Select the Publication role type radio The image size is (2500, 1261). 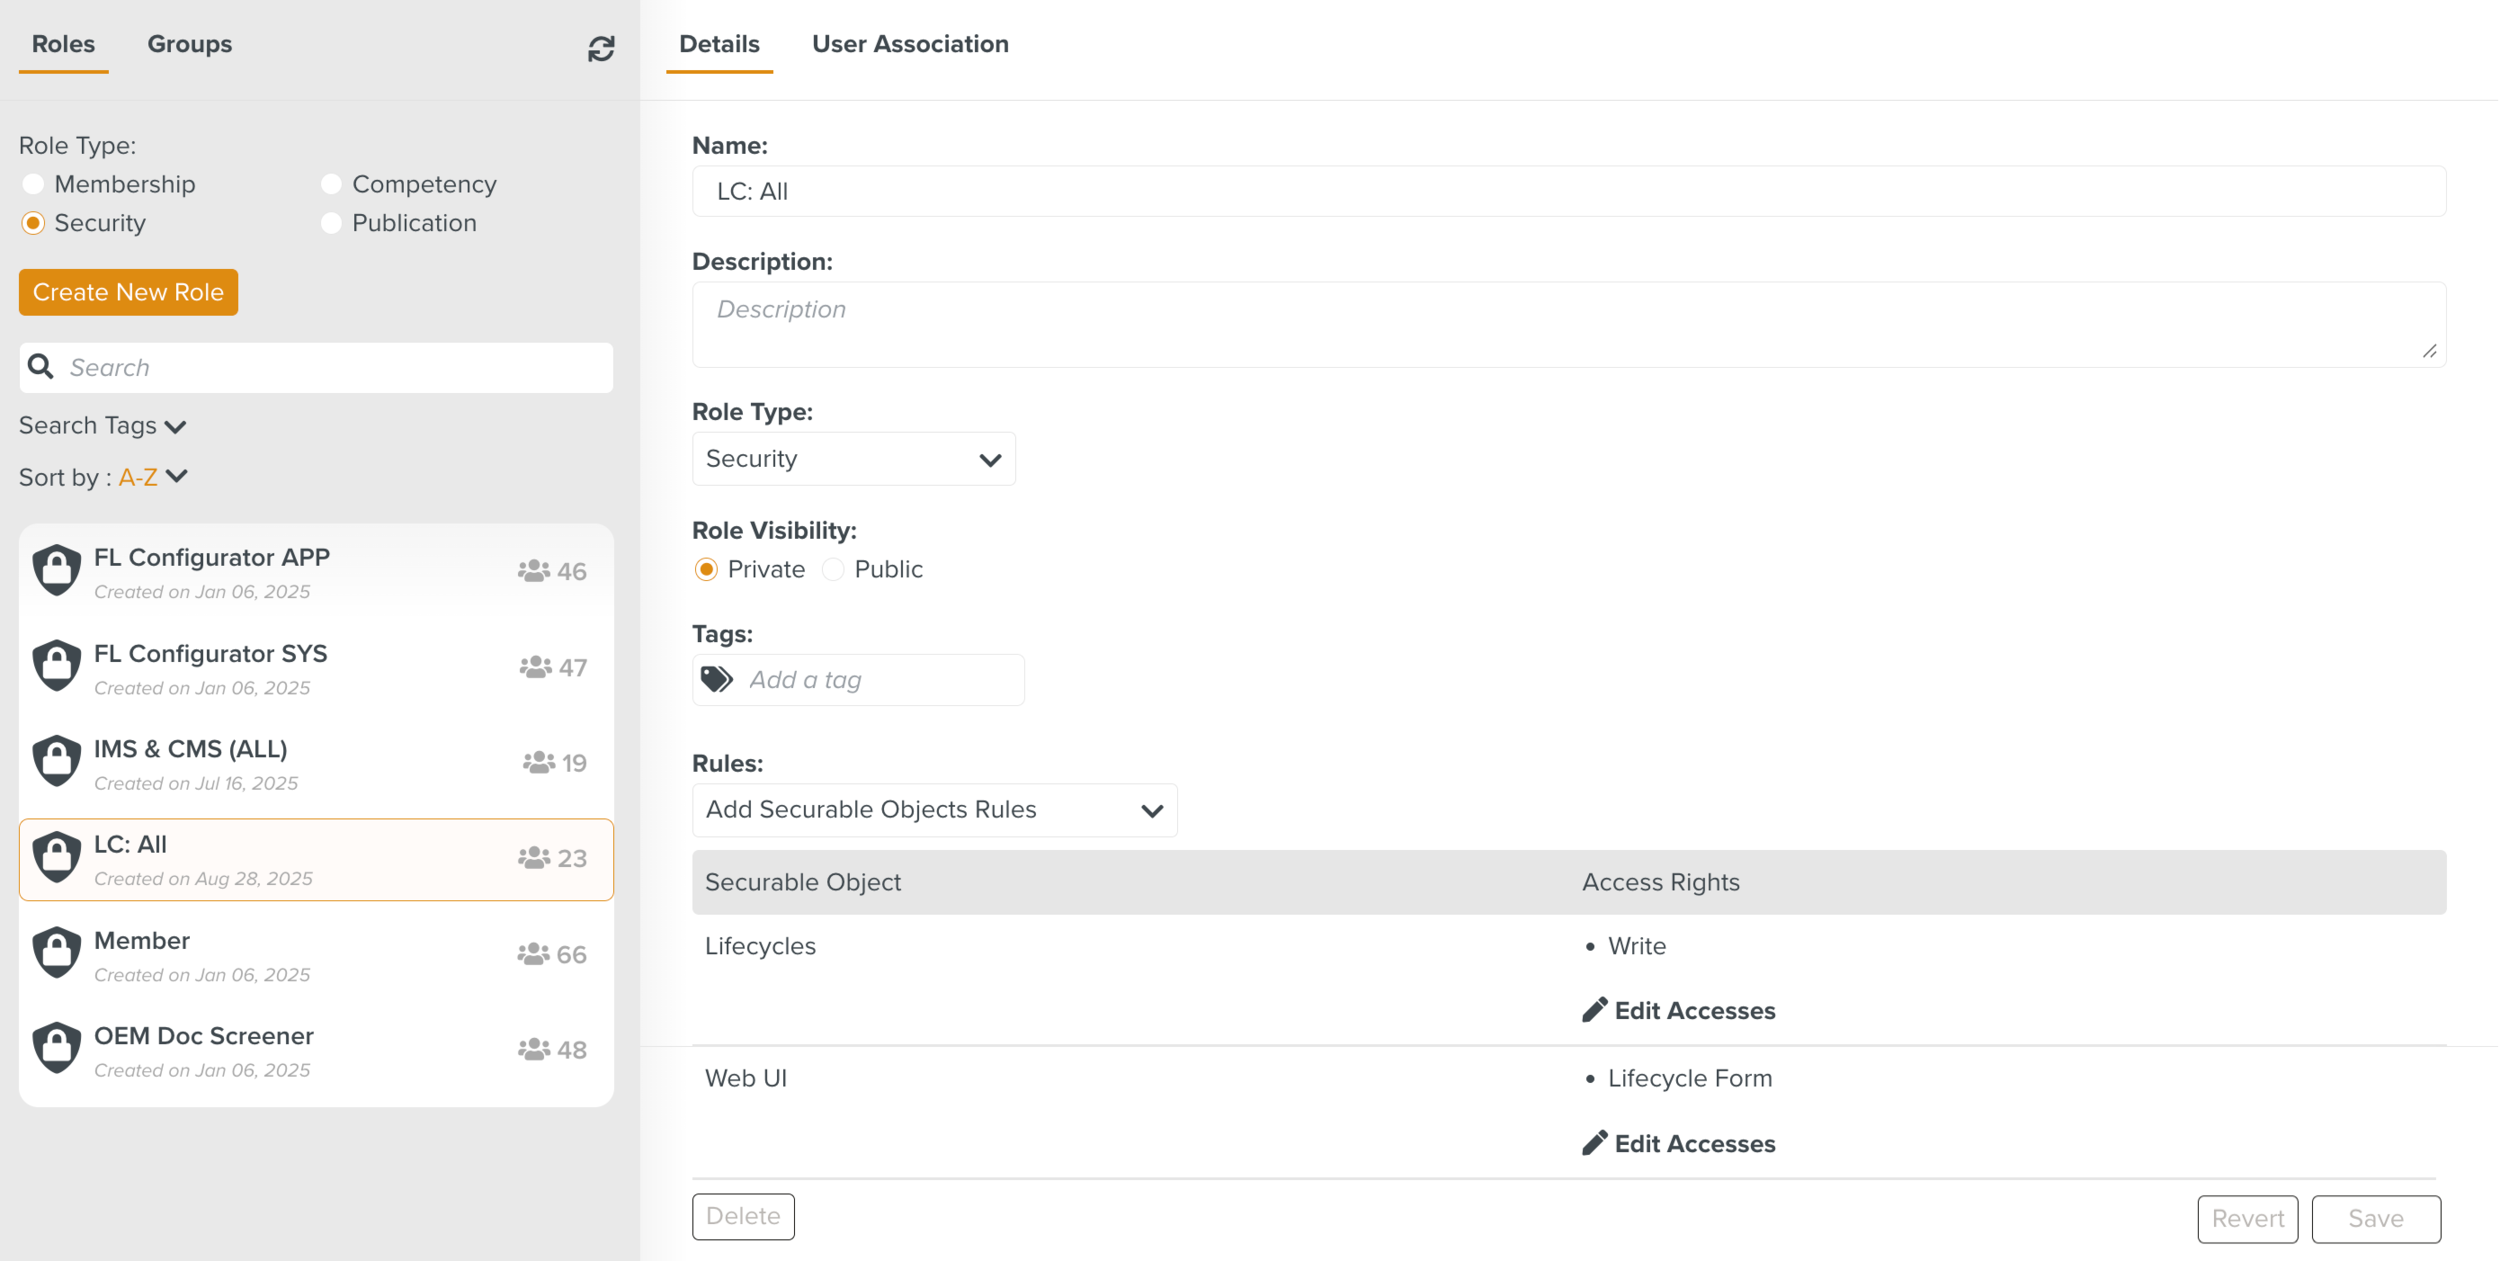(x=331, y=223)
